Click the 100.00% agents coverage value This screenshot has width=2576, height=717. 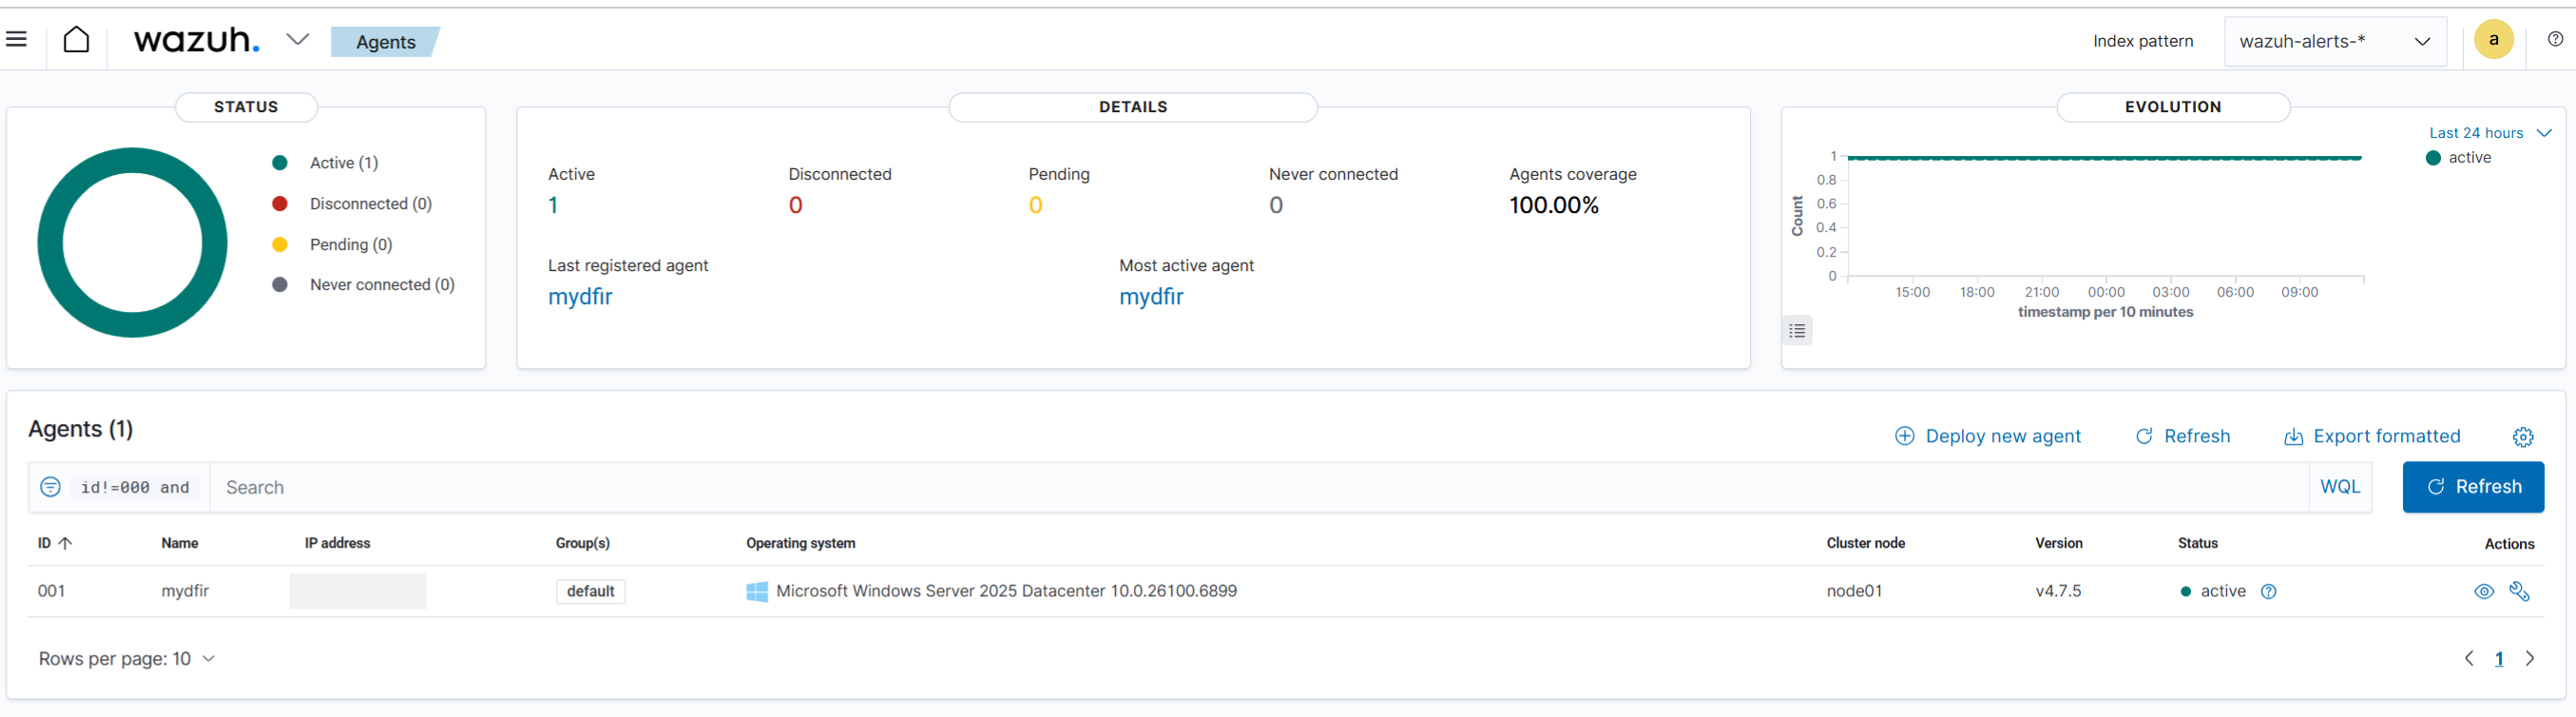pos(1553,205)
